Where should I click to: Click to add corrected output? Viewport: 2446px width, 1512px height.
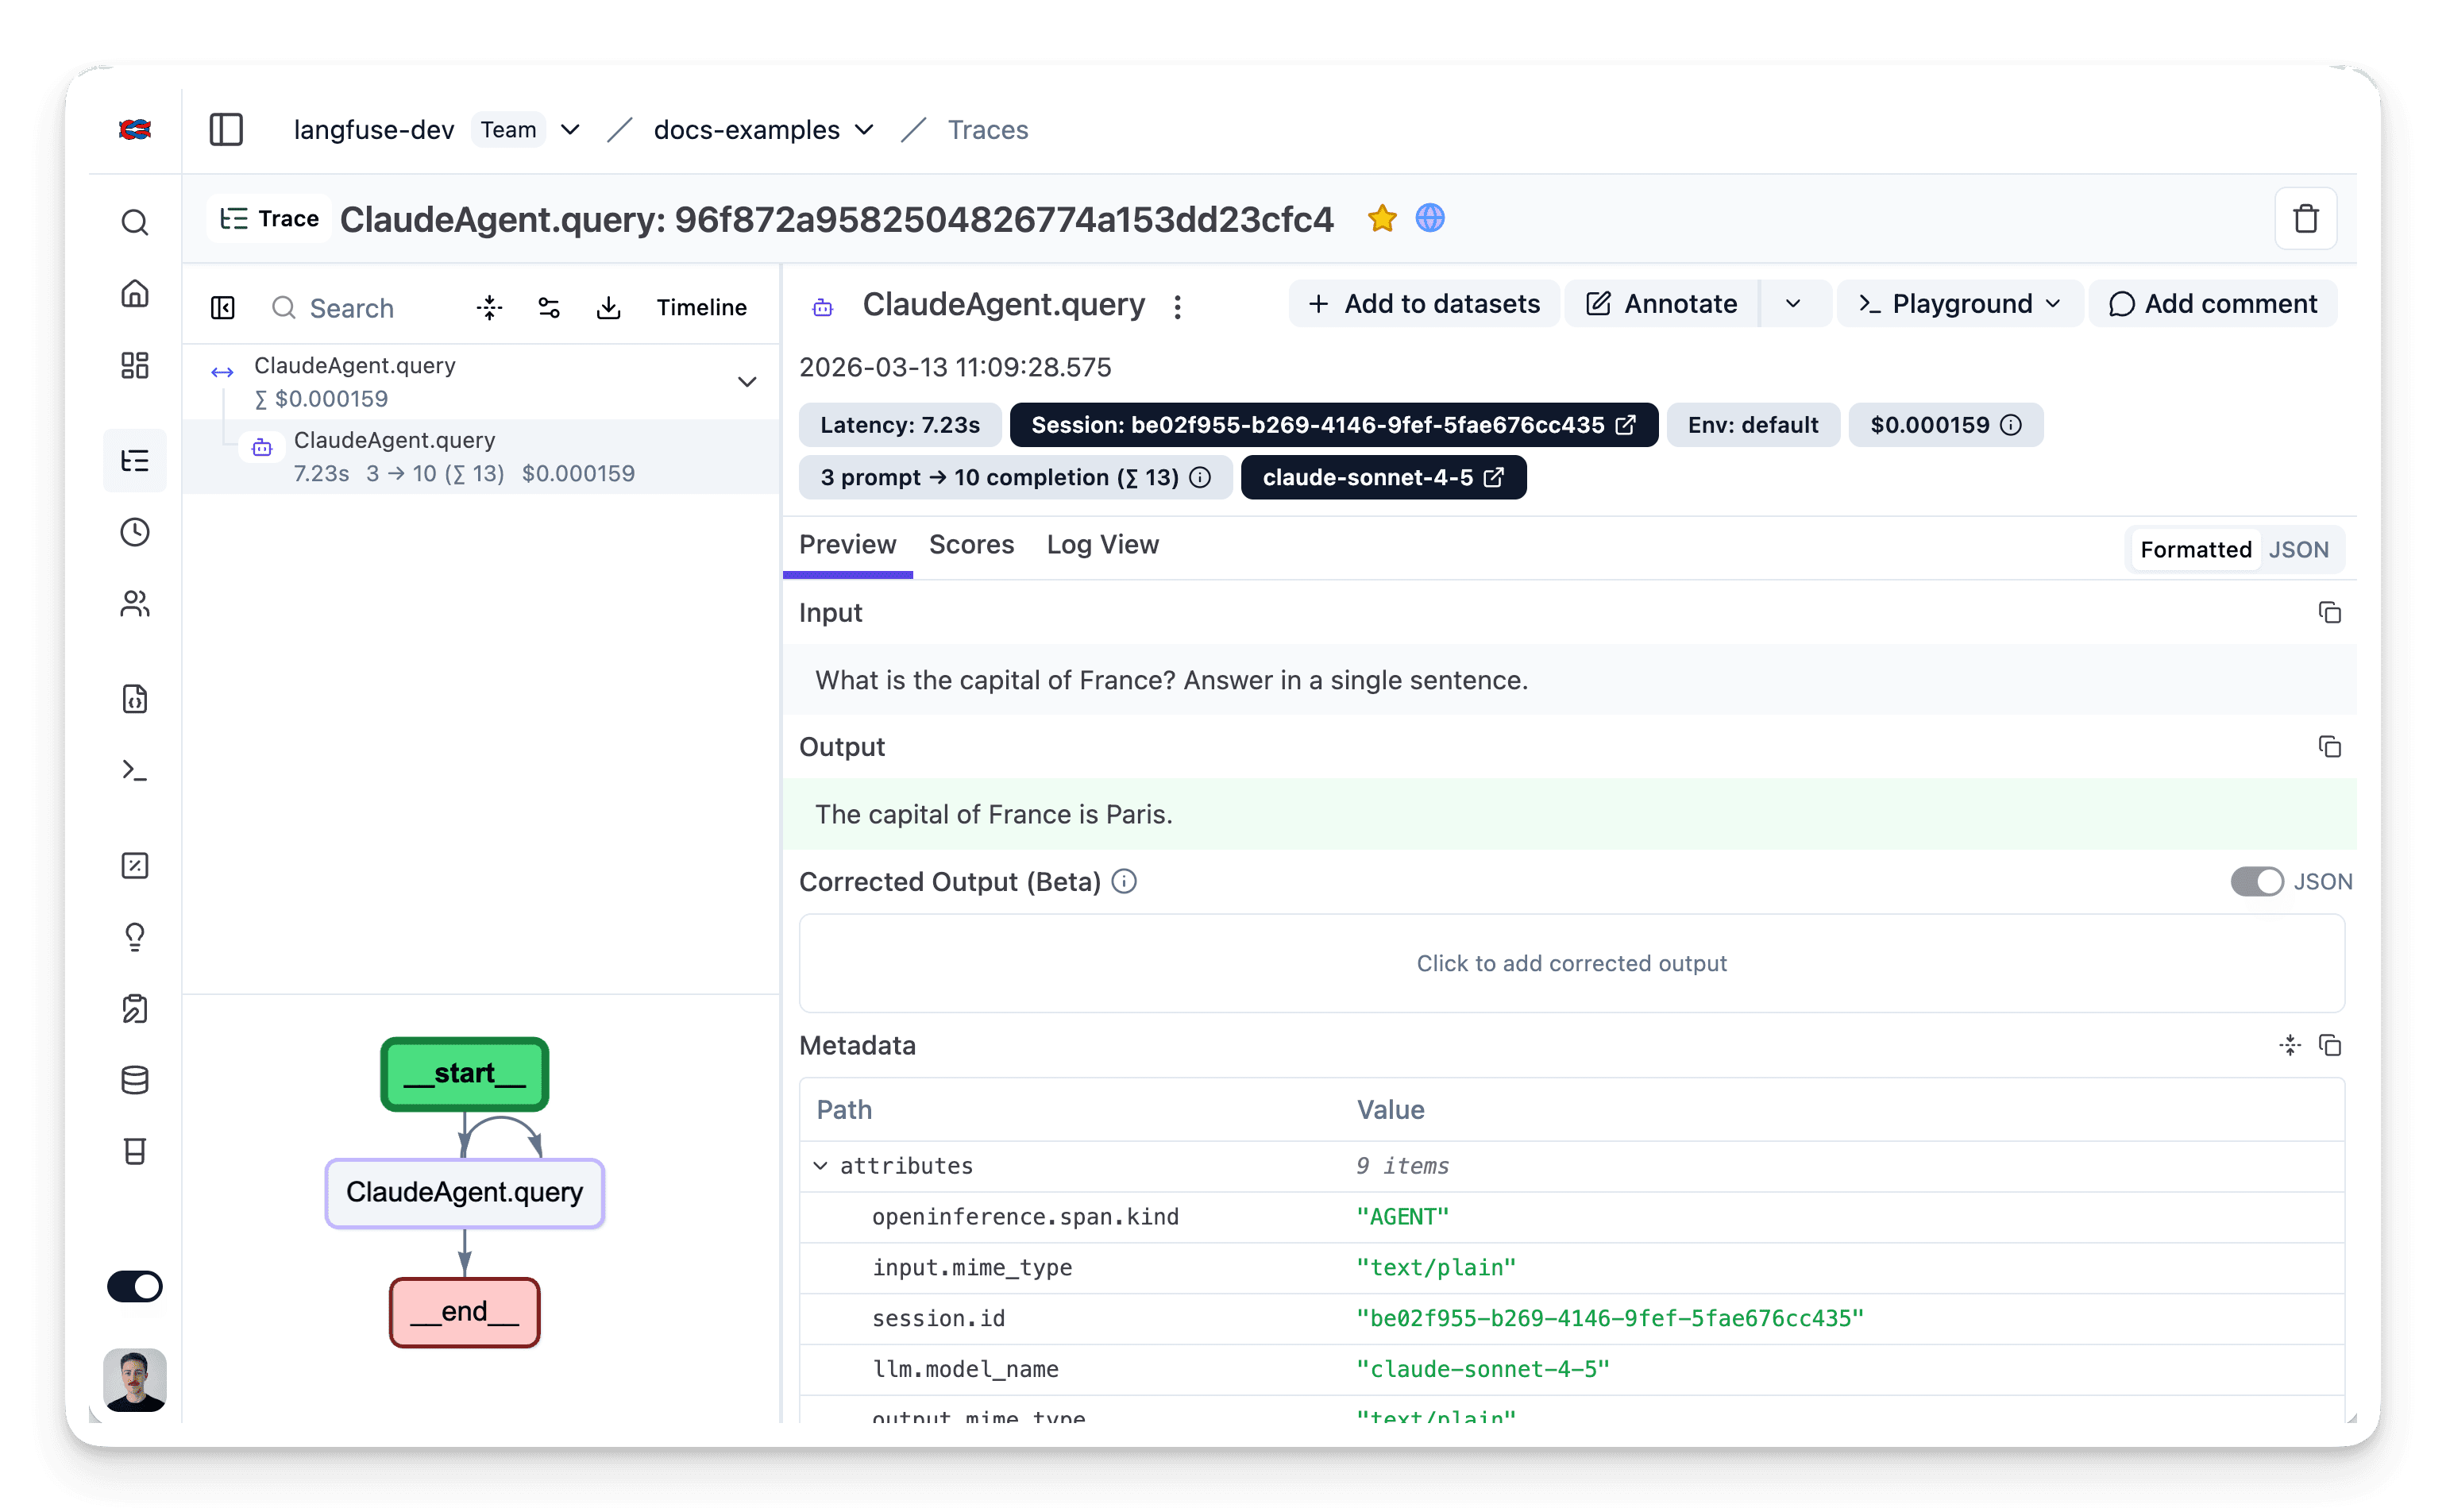(1570, 963)
